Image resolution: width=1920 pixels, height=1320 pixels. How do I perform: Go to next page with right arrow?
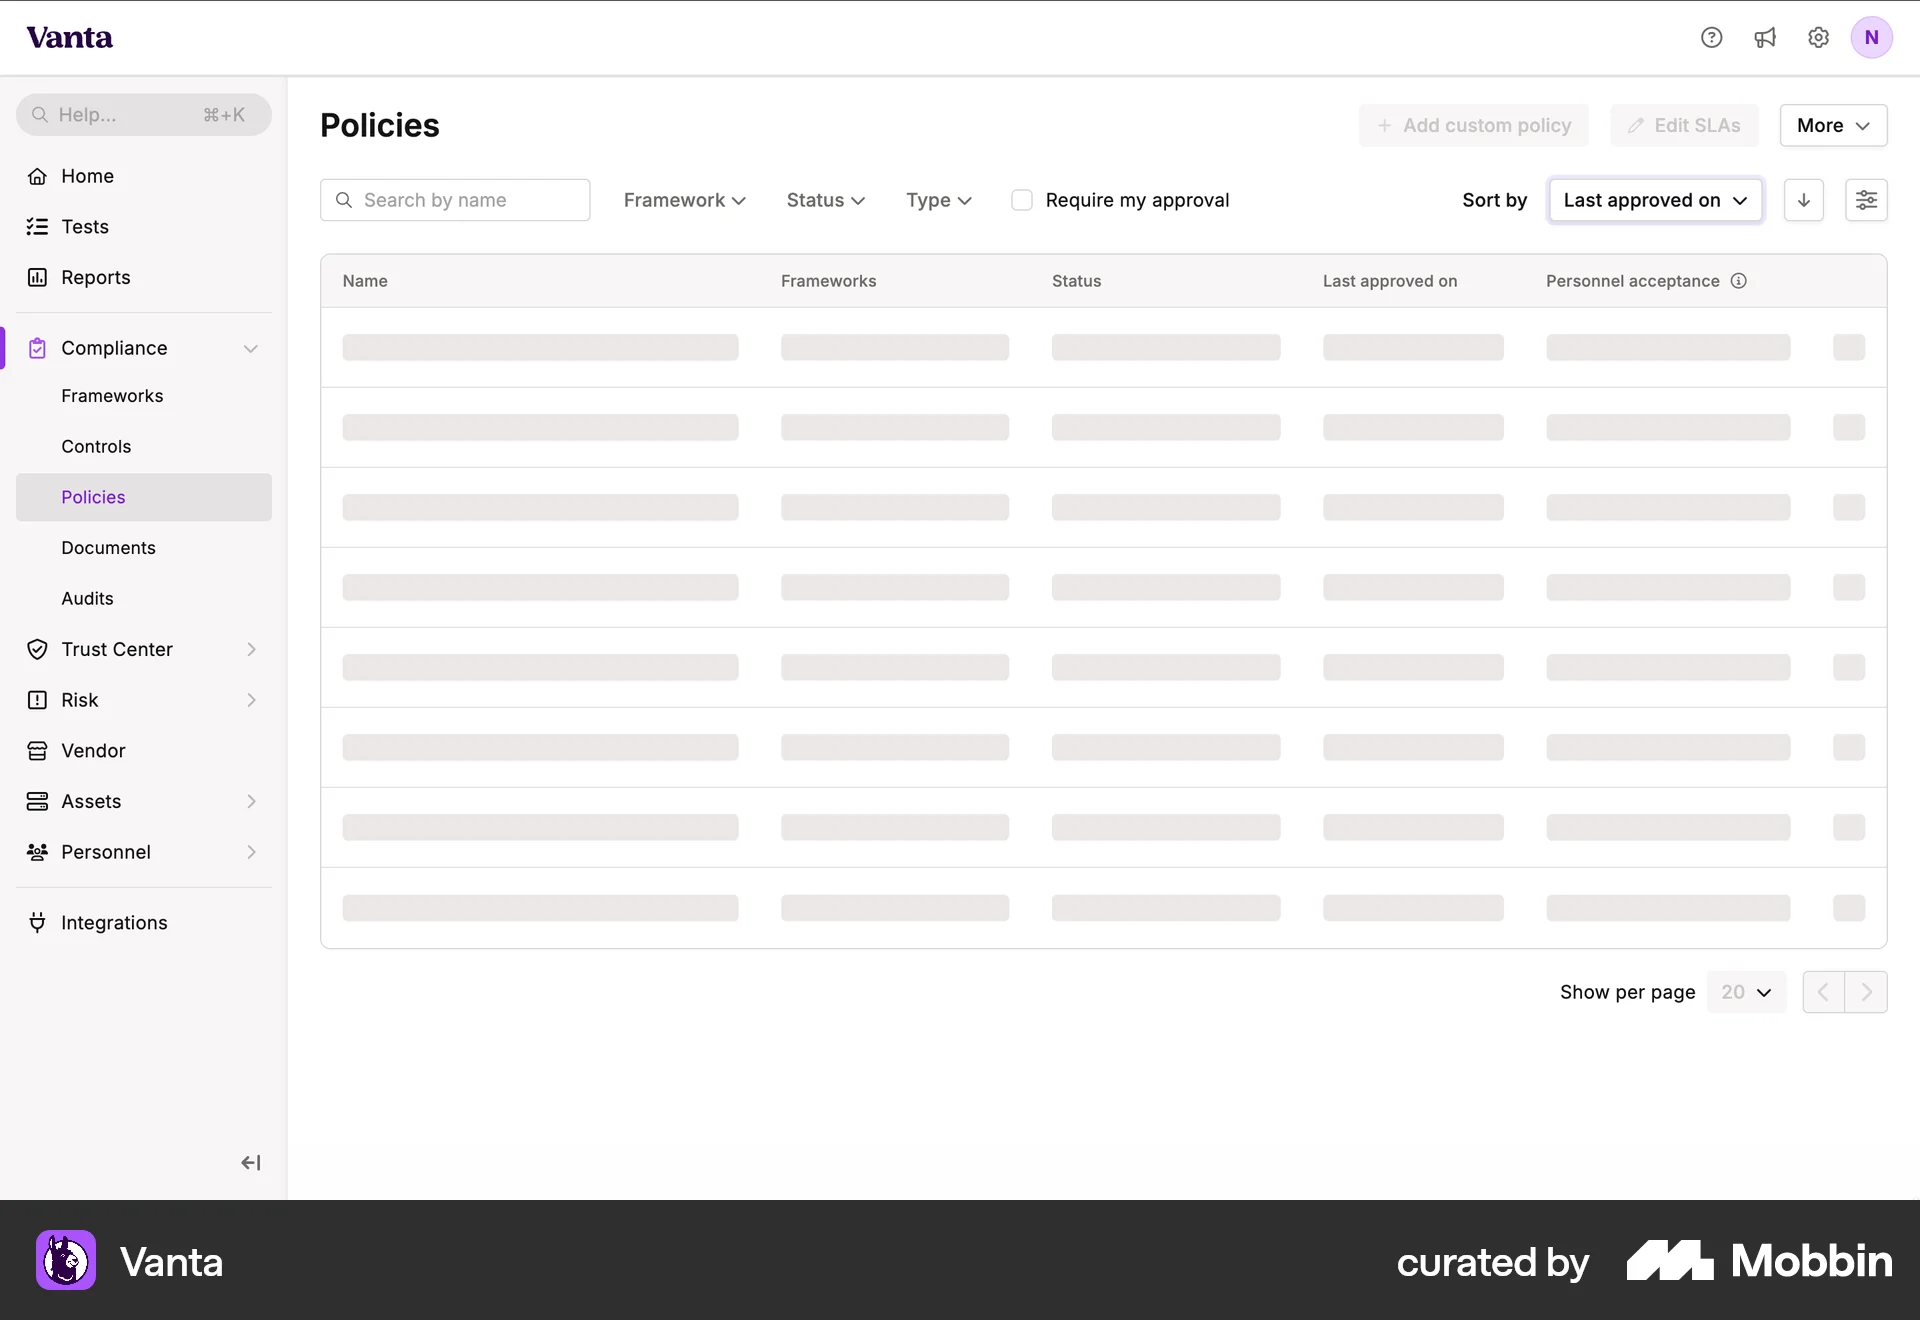coord(1866,991)
